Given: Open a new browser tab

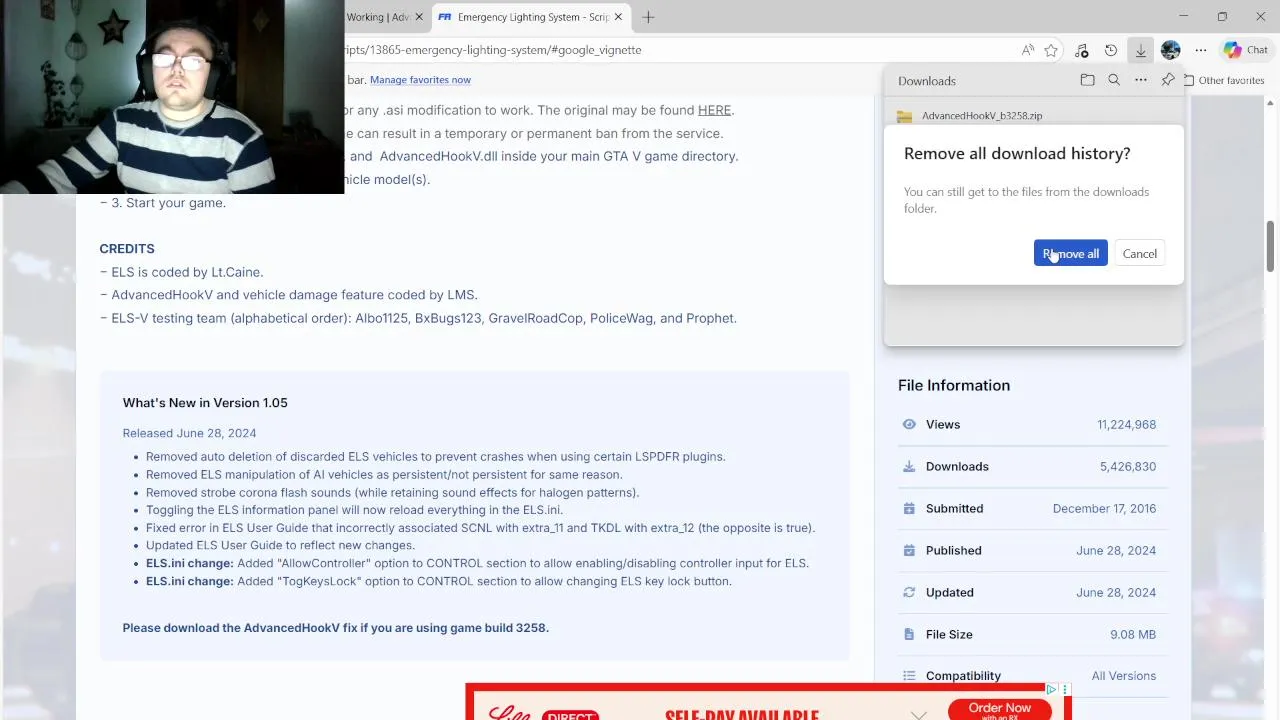Looking at the screenshot, I should [648, 17].
